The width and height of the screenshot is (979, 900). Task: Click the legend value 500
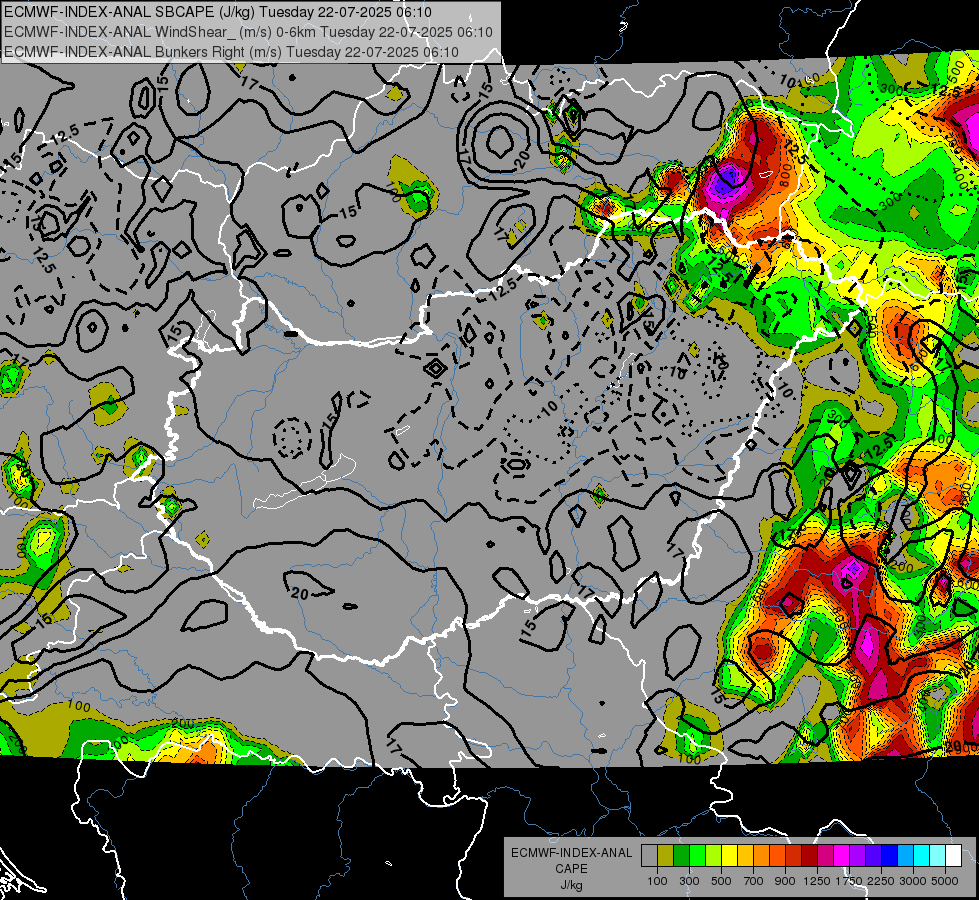point(721,881)
